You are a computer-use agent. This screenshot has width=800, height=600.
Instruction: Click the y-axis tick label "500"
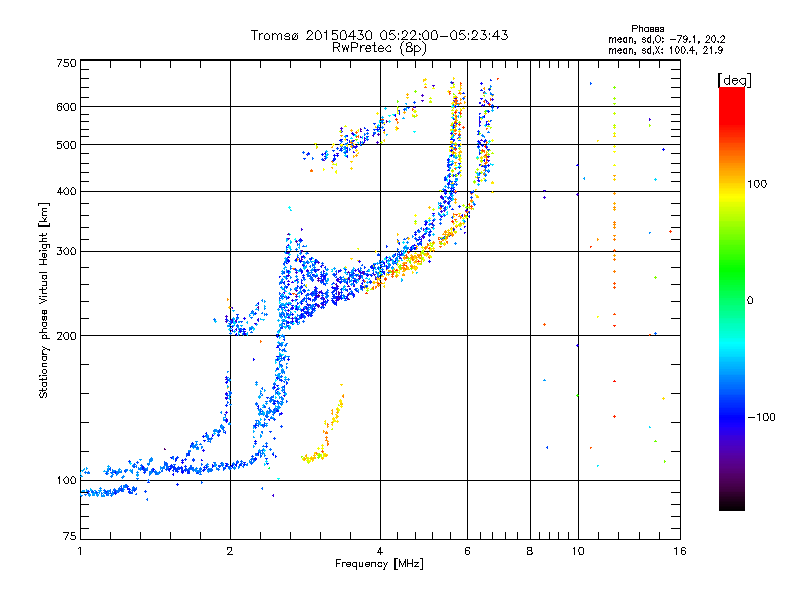pyautogui.click(x=67, y=145)
